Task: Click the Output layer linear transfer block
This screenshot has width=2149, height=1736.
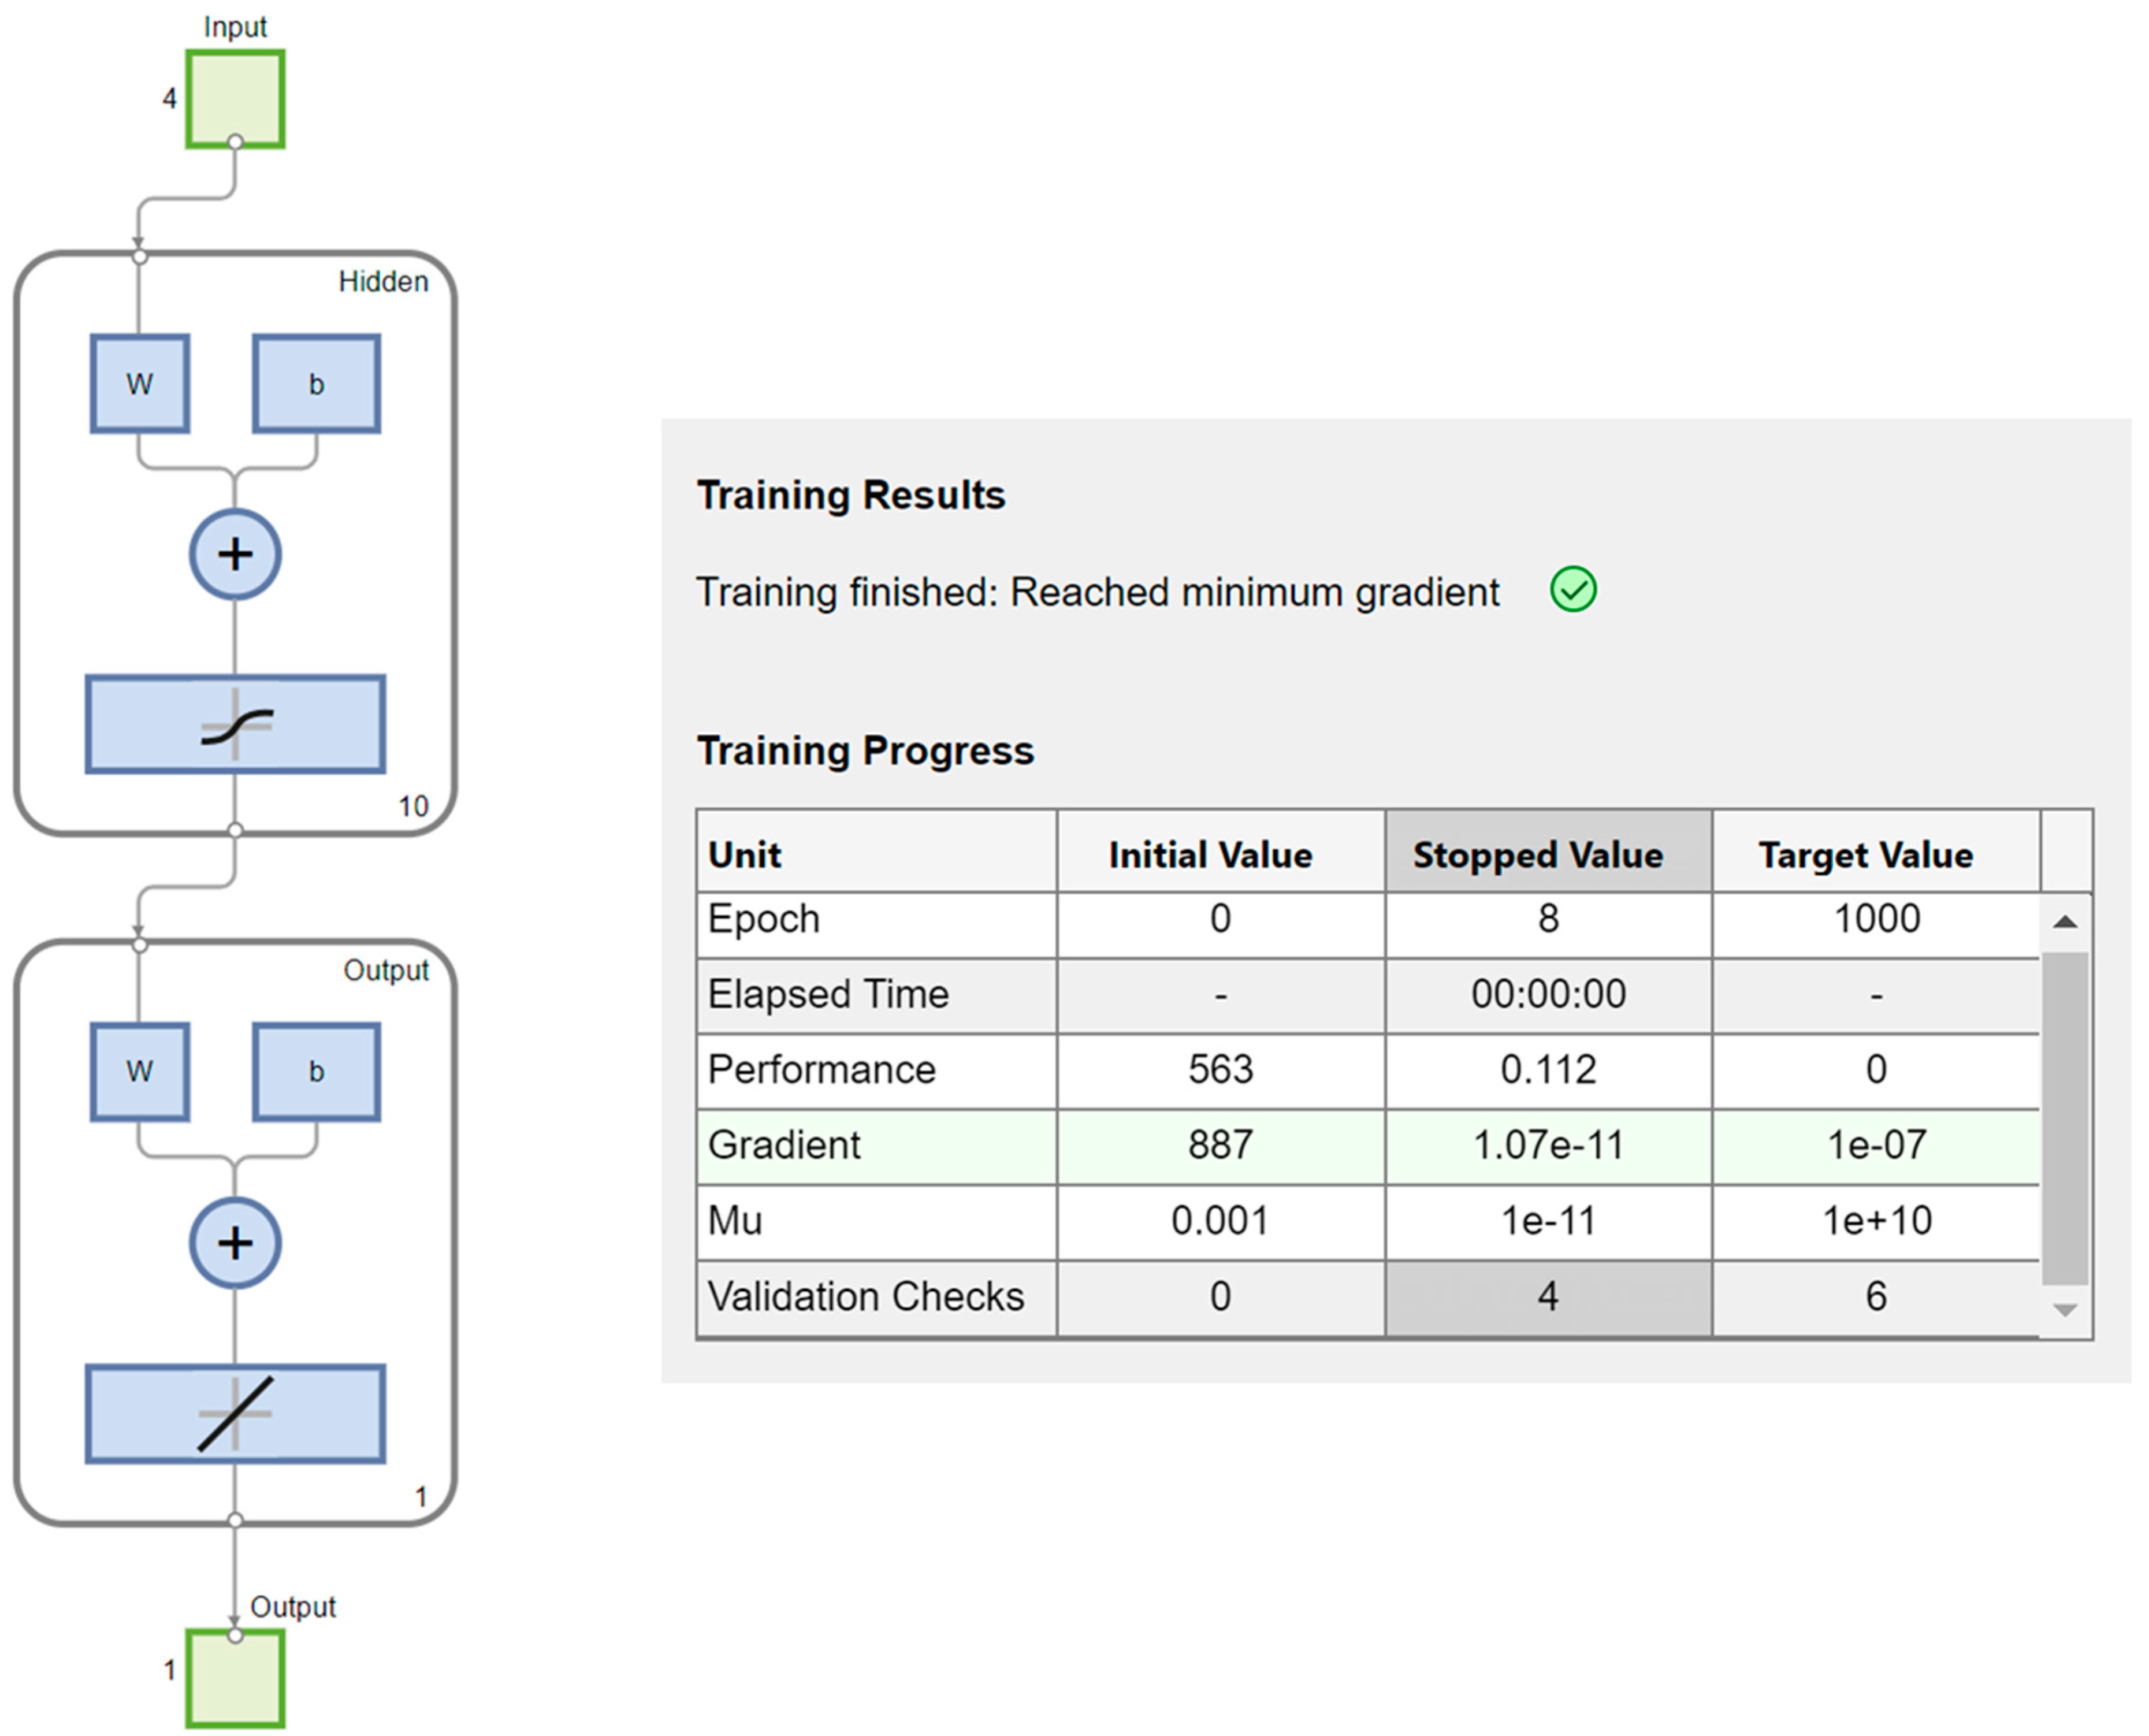Action: tap(235, 1413)
